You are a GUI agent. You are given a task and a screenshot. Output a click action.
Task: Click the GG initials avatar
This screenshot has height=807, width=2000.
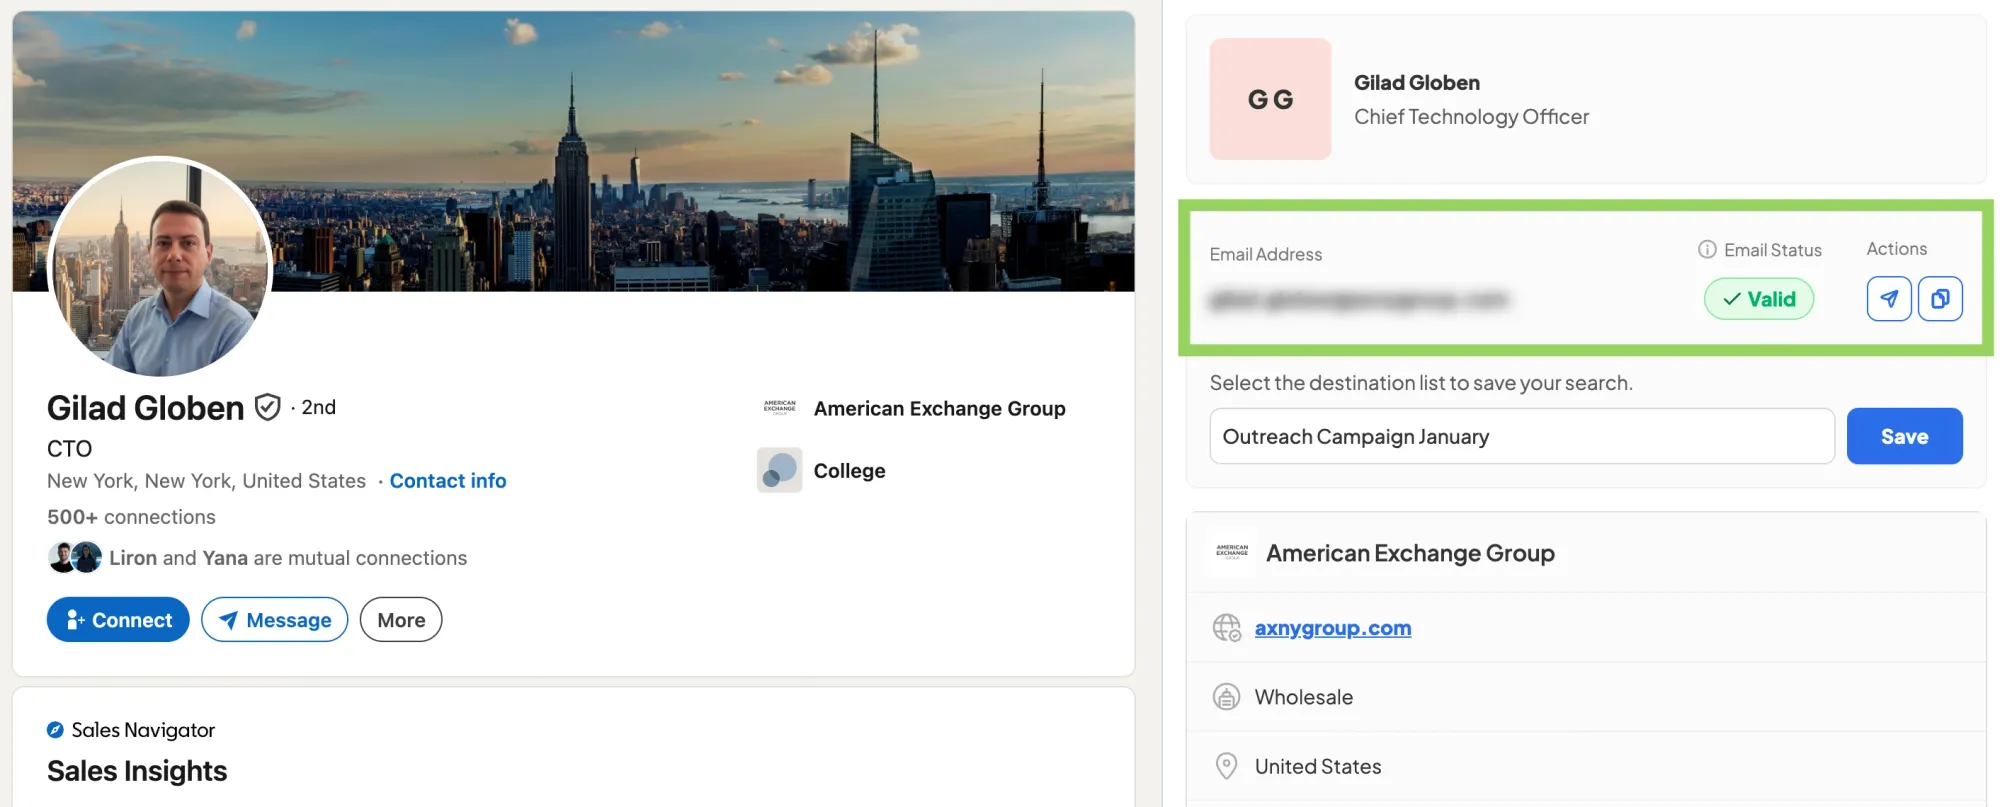pyautogui.click(x=1270, y=99)
